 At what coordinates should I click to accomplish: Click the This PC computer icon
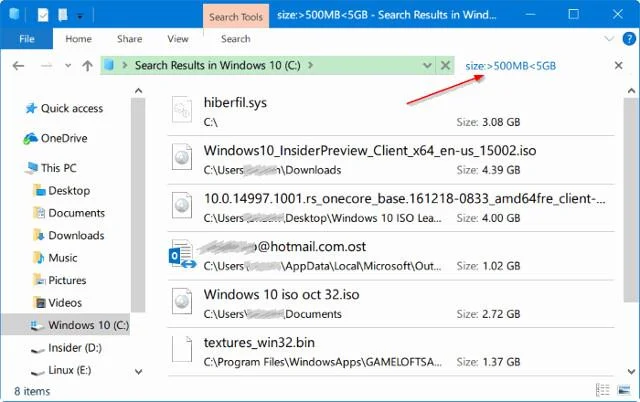pos(31,168)
